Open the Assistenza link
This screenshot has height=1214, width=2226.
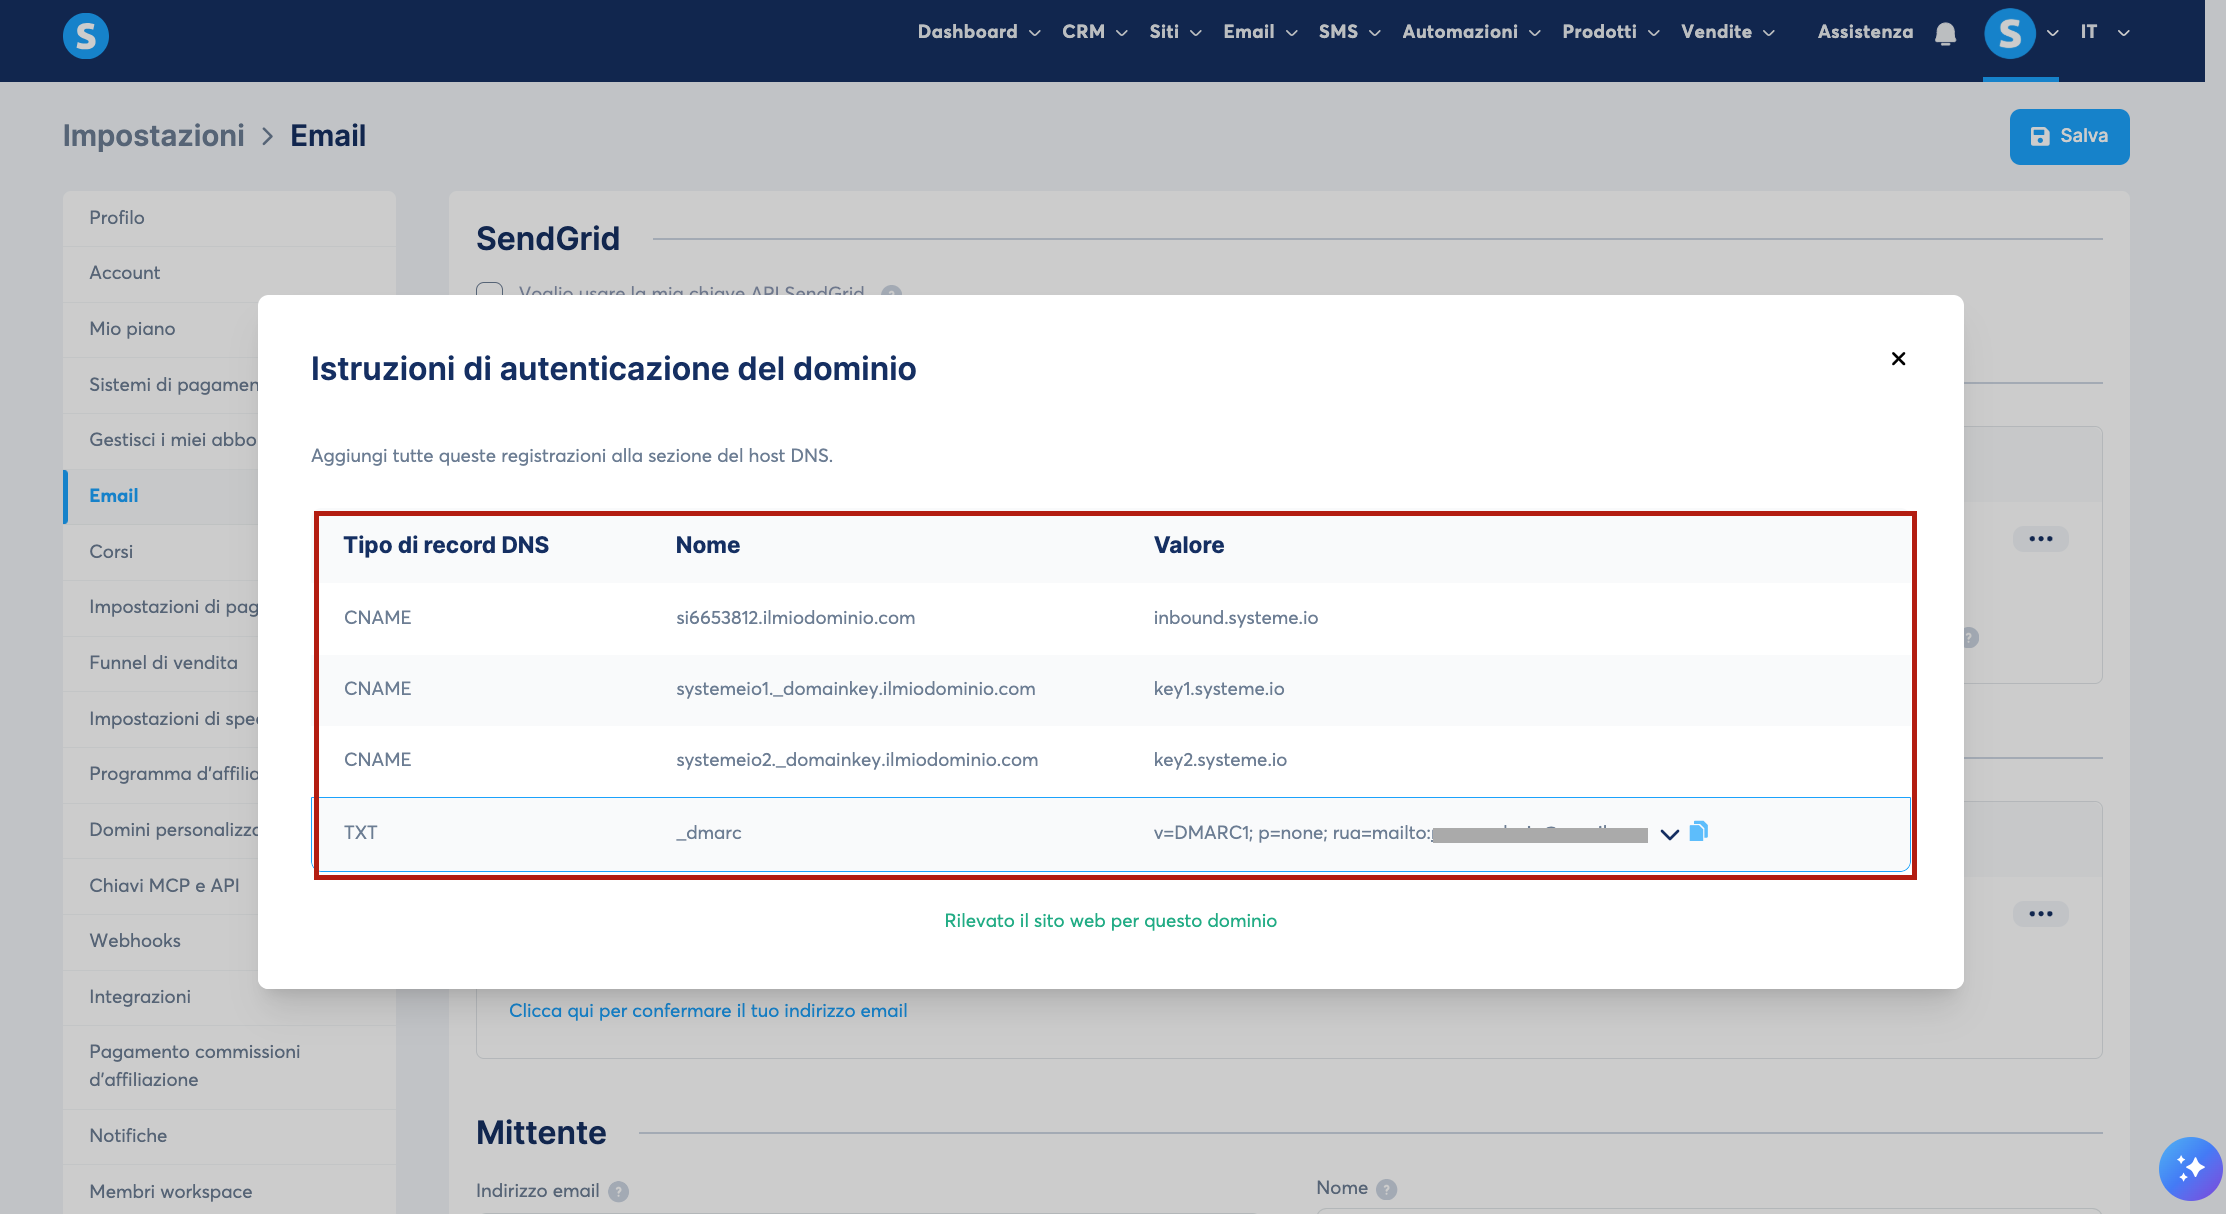(1865, 32)
